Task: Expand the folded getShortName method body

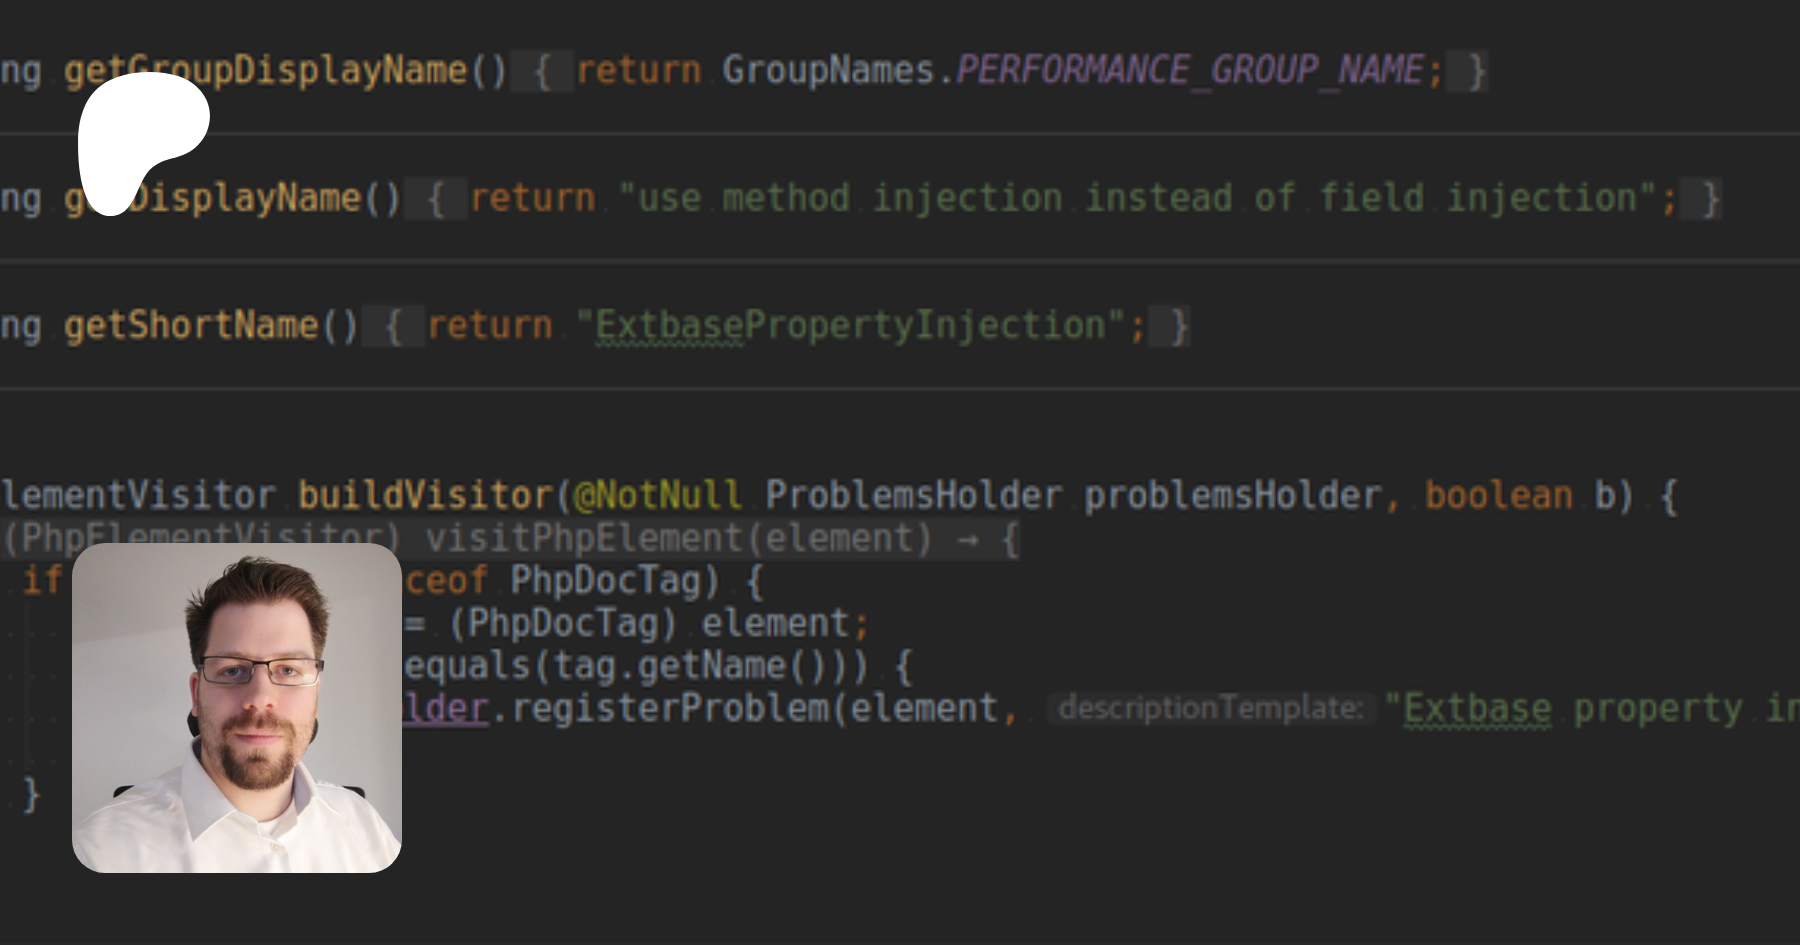Action: (x=393, y=326)
